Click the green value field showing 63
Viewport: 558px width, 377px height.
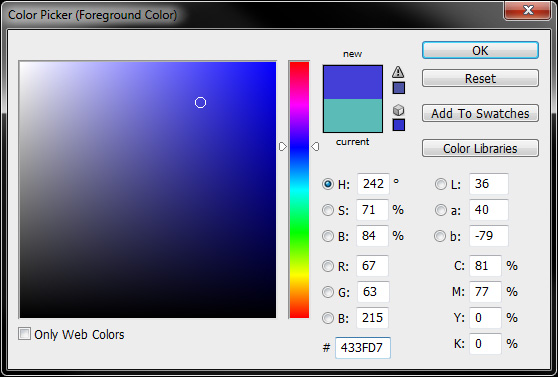(x=373, y=292)
